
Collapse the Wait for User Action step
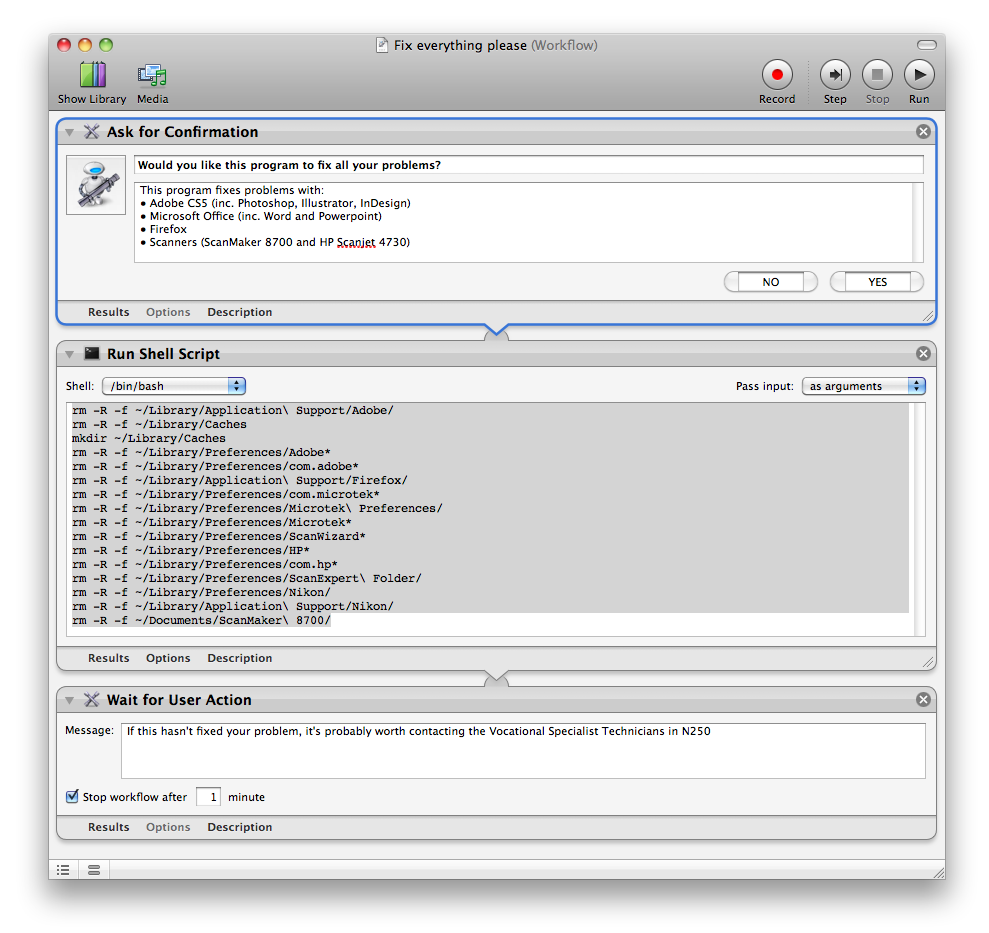pyautogui.click(x=69, y=700)
